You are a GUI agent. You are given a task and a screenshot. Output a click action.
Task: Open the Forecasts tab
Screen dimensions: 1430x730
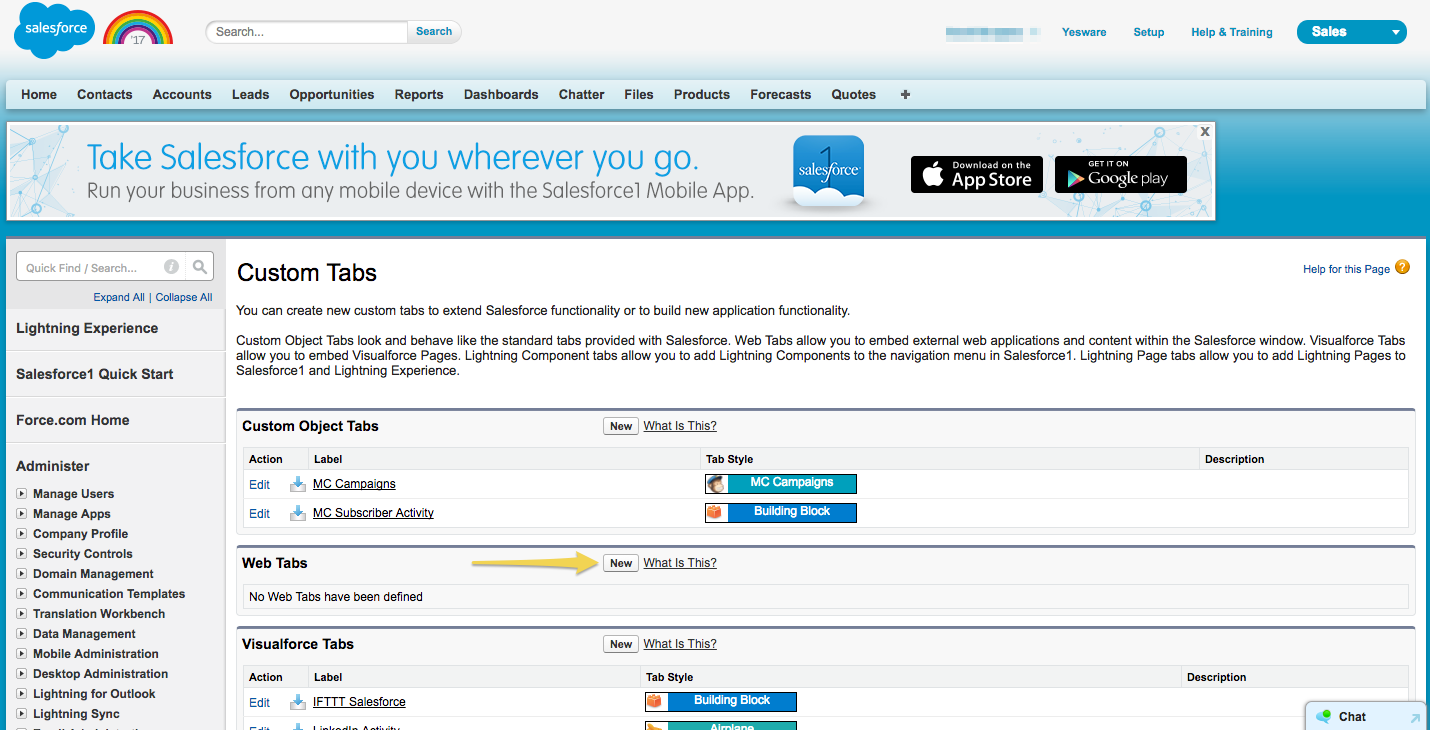(x=781, y=94)
